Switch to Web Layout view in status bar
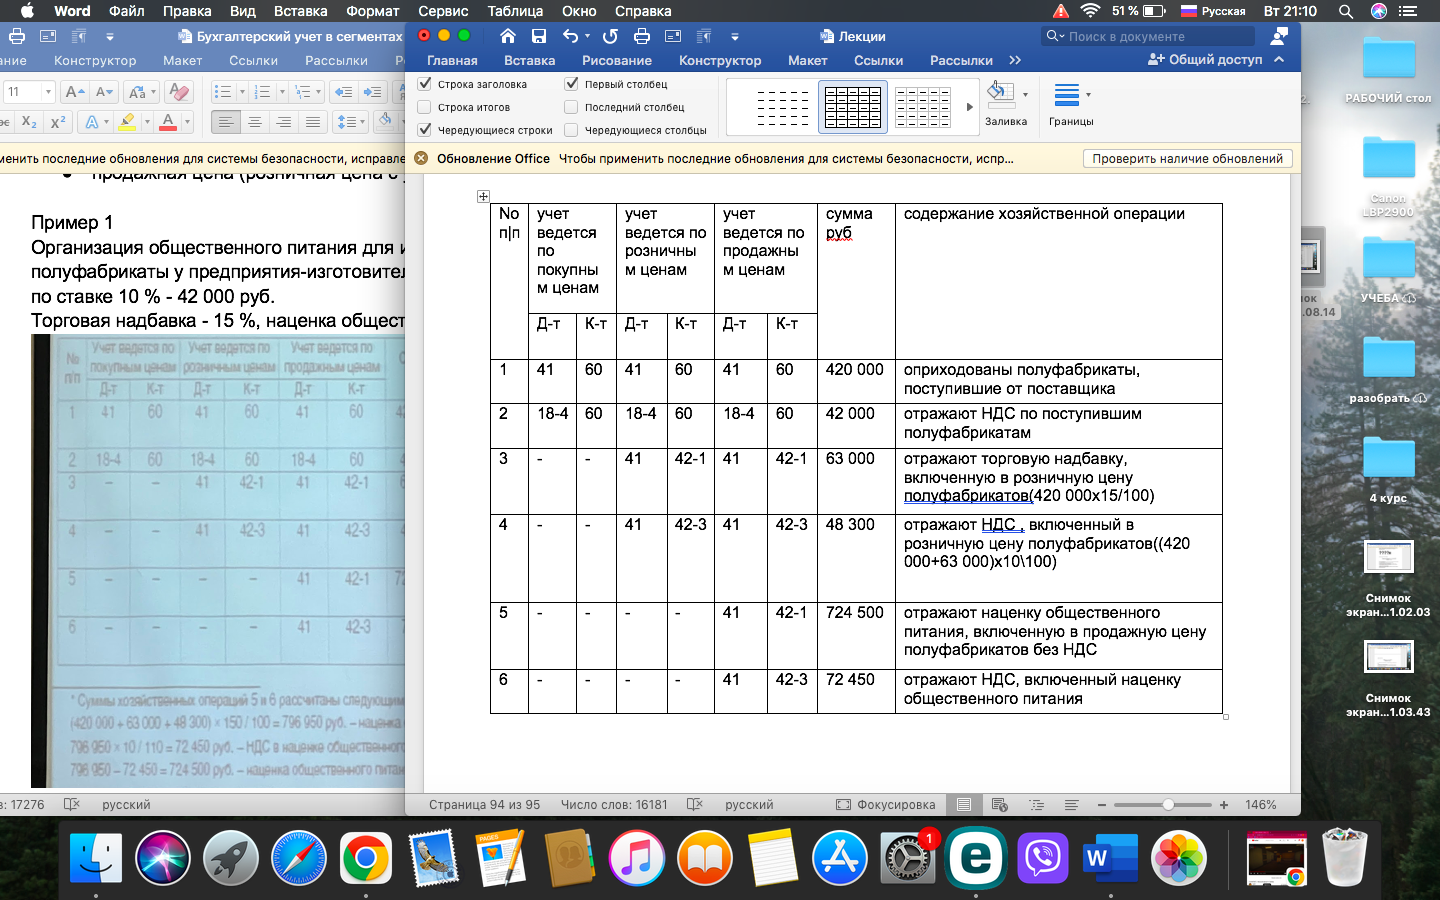This screenshot has width=1440, height=900. pyautogui.click(x=1000, y=804)
